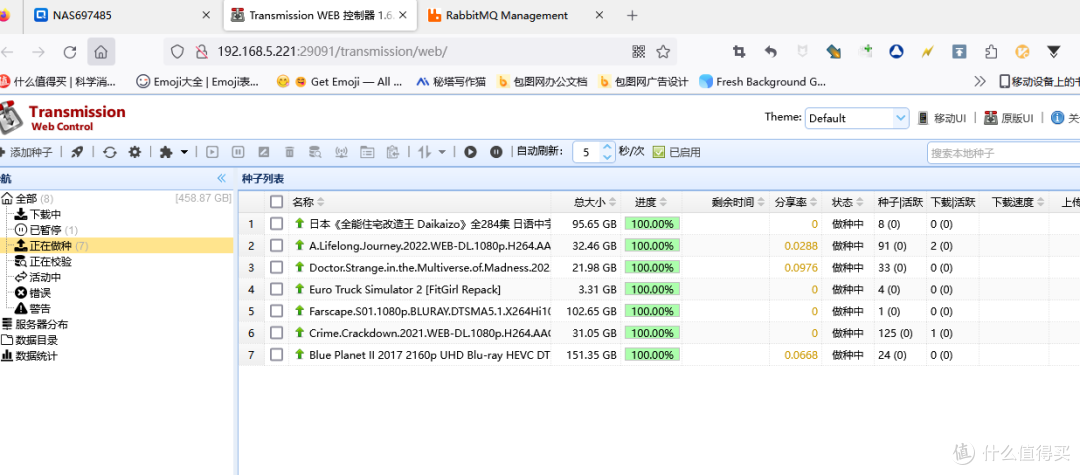Click the database search toolbar icon

click(315, 152)
